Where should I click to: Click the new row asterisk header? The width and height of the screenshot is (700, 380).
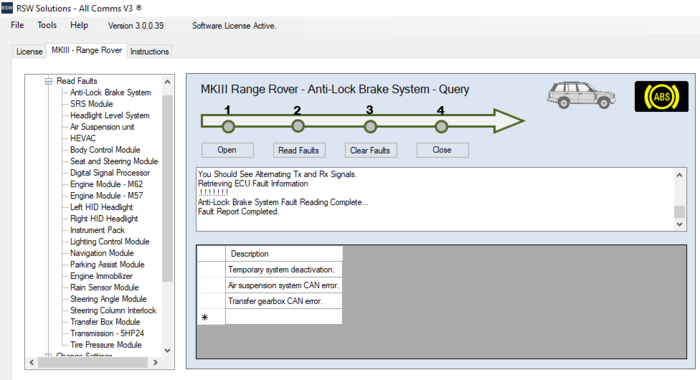(211, 317)
